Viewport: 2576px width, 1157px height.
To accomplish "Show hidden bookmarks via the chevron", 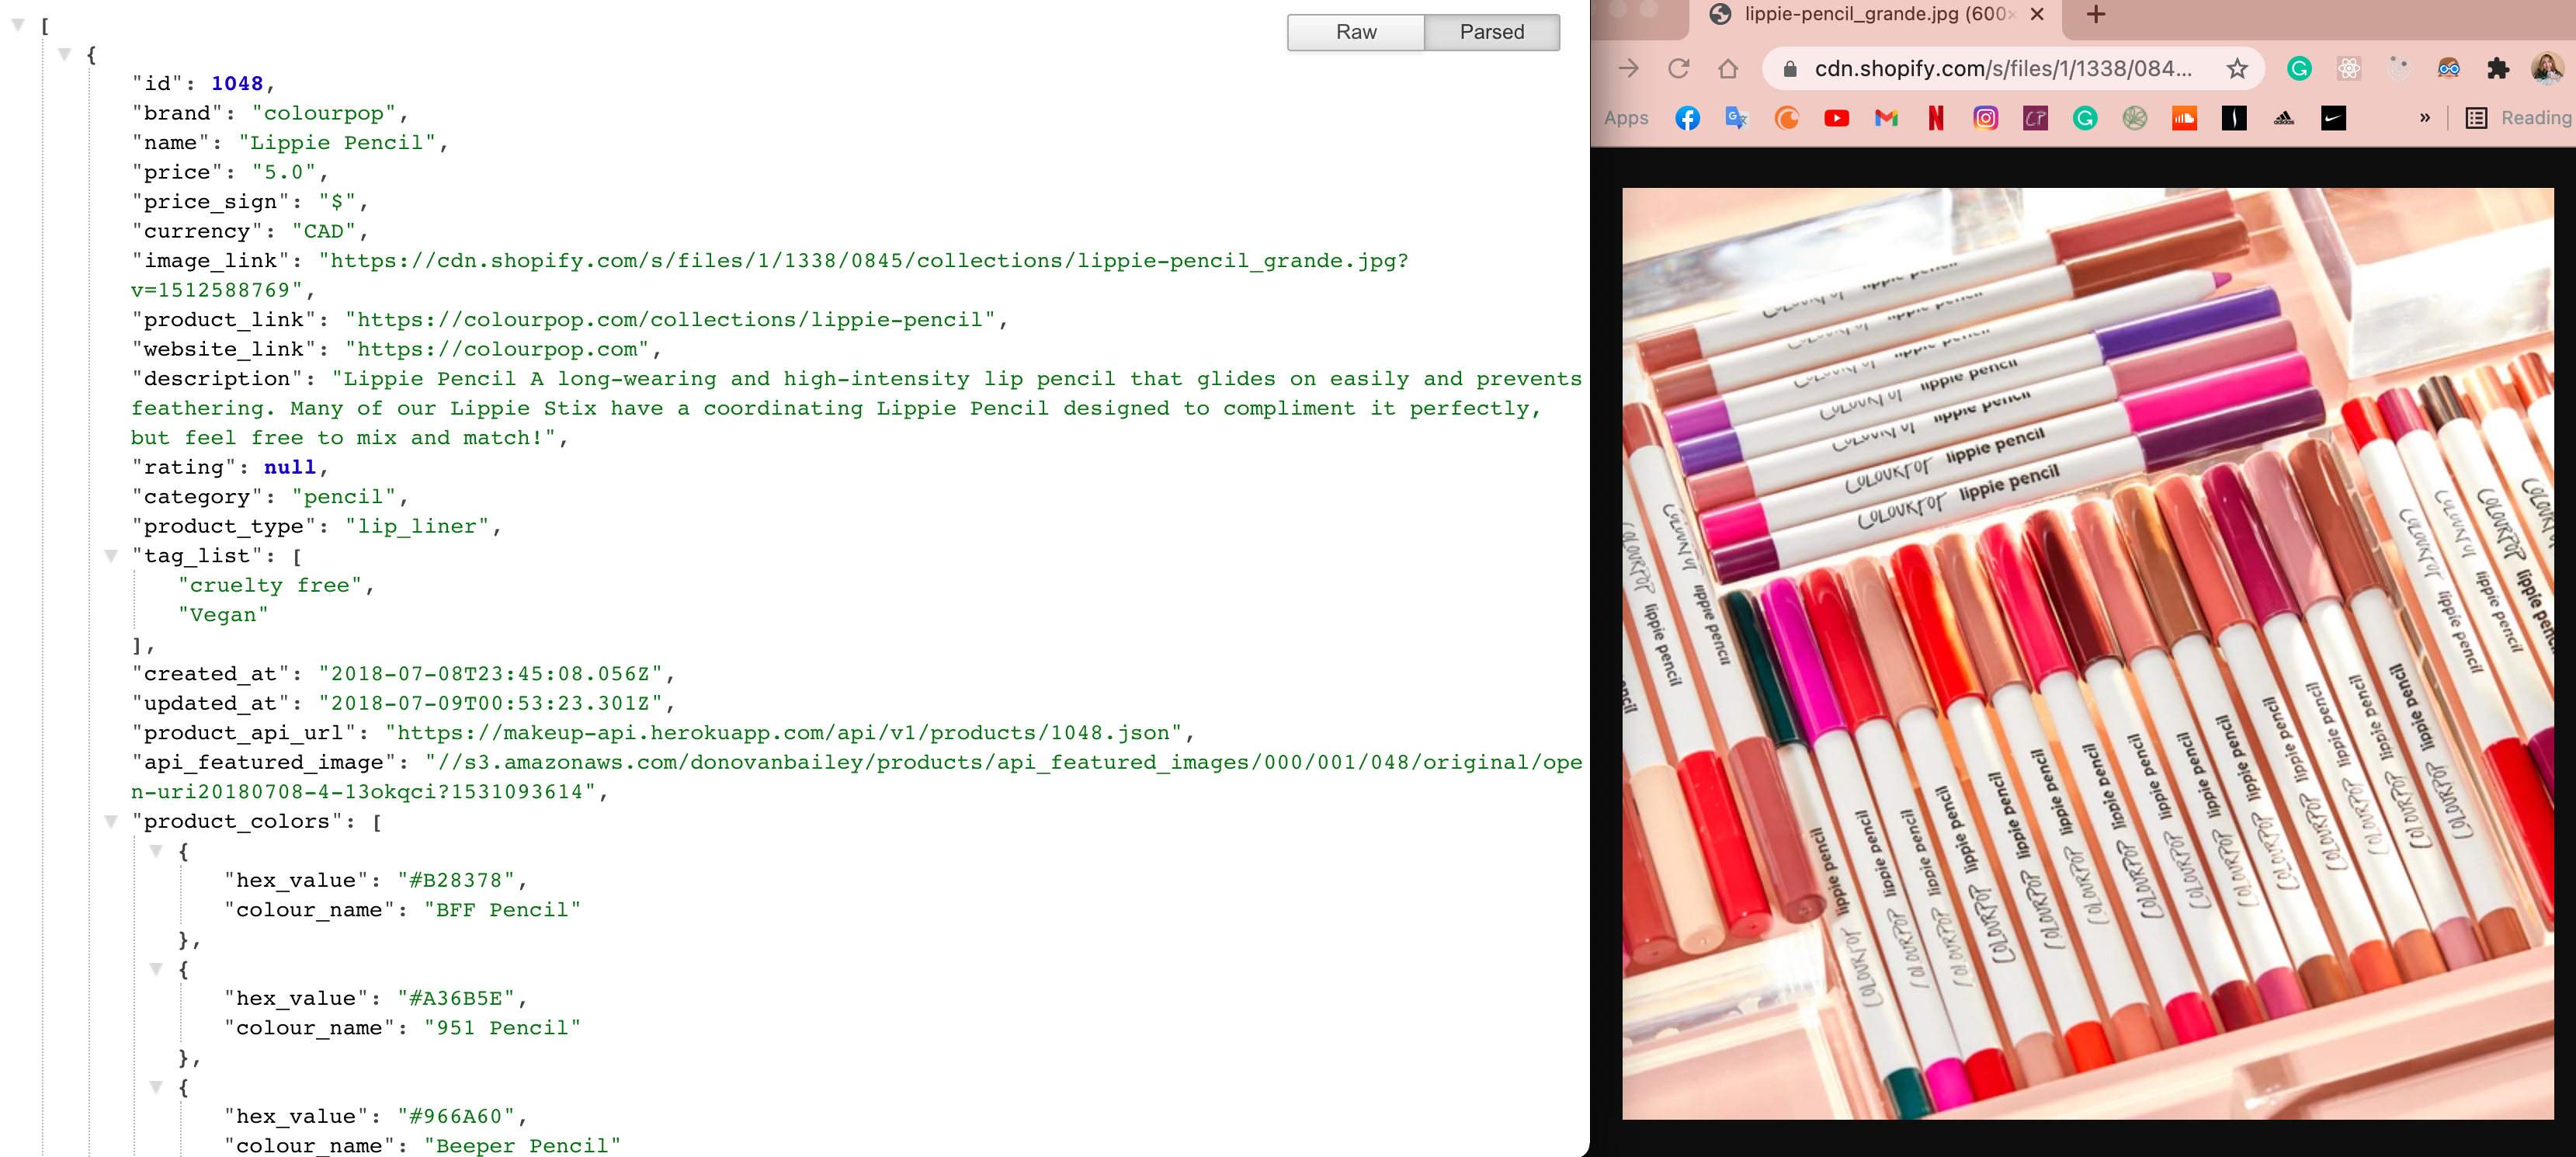I will click(2426, 118).
